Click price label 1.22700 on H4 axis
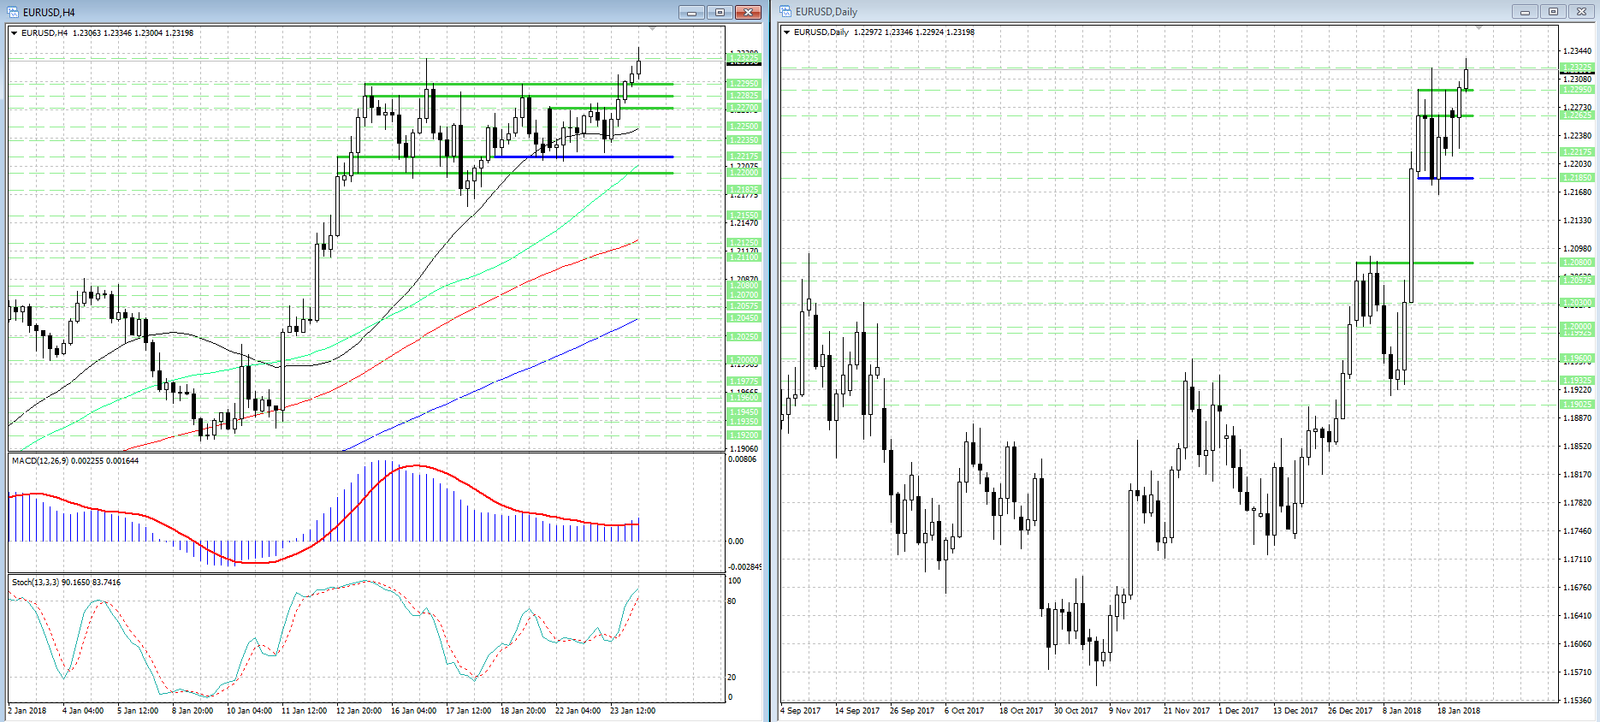The height and width of the screenshot is (722, 1600). (x=743, y=108)
